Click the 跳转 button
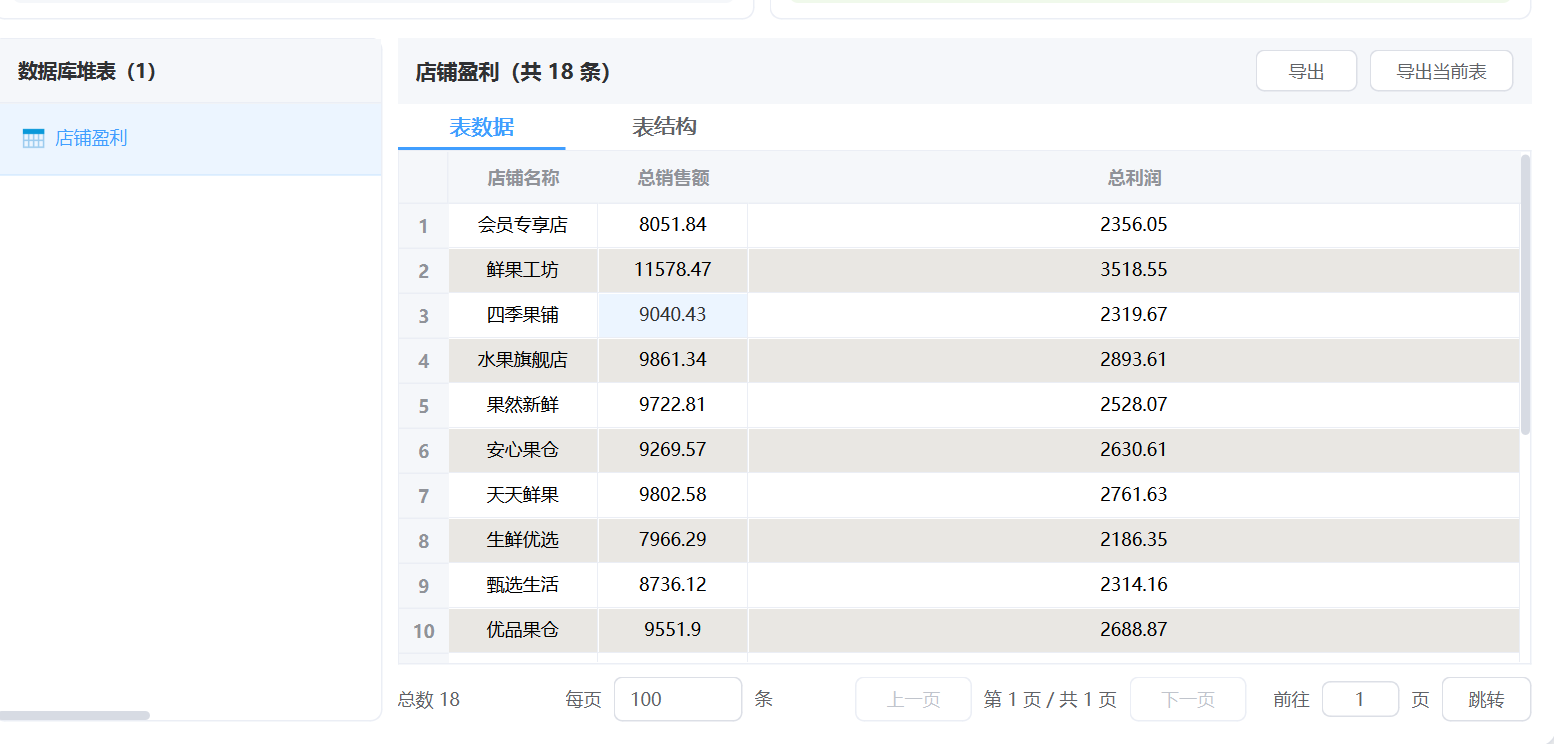The image size is (1554, 744). 1485,699
